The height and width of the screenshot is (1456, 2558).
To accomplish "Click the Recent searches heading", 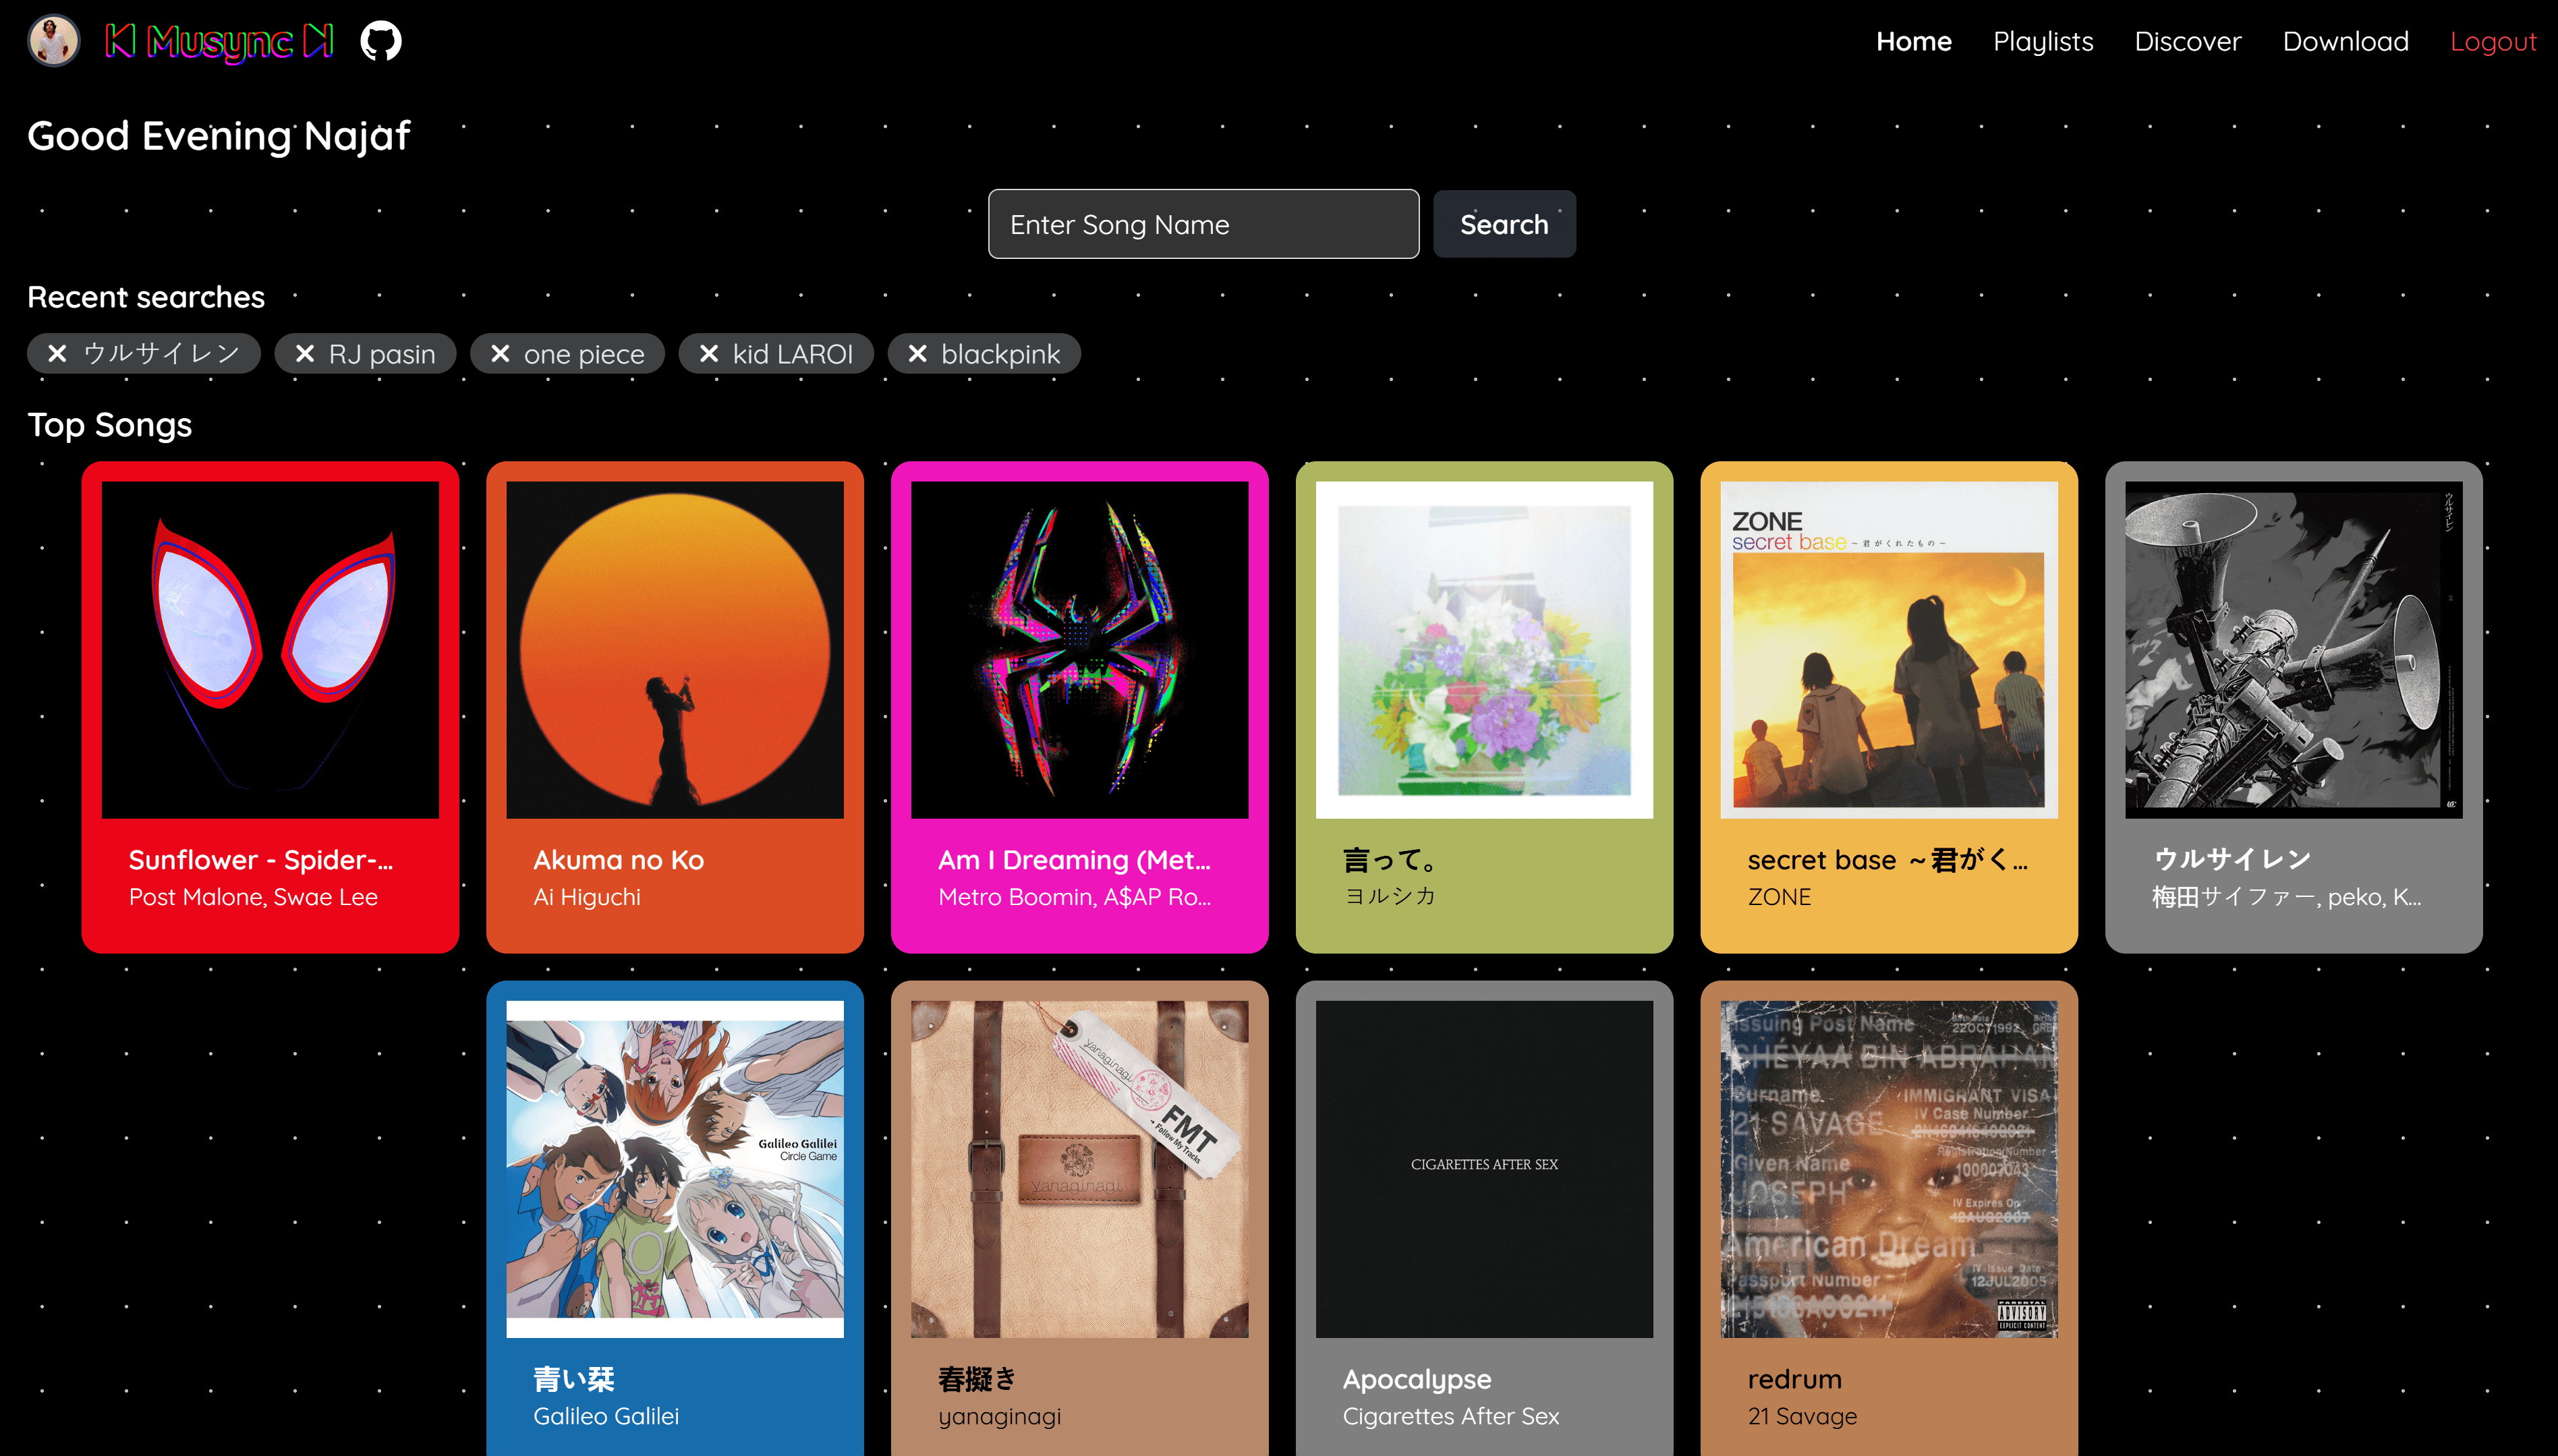I will pos(146,297).
